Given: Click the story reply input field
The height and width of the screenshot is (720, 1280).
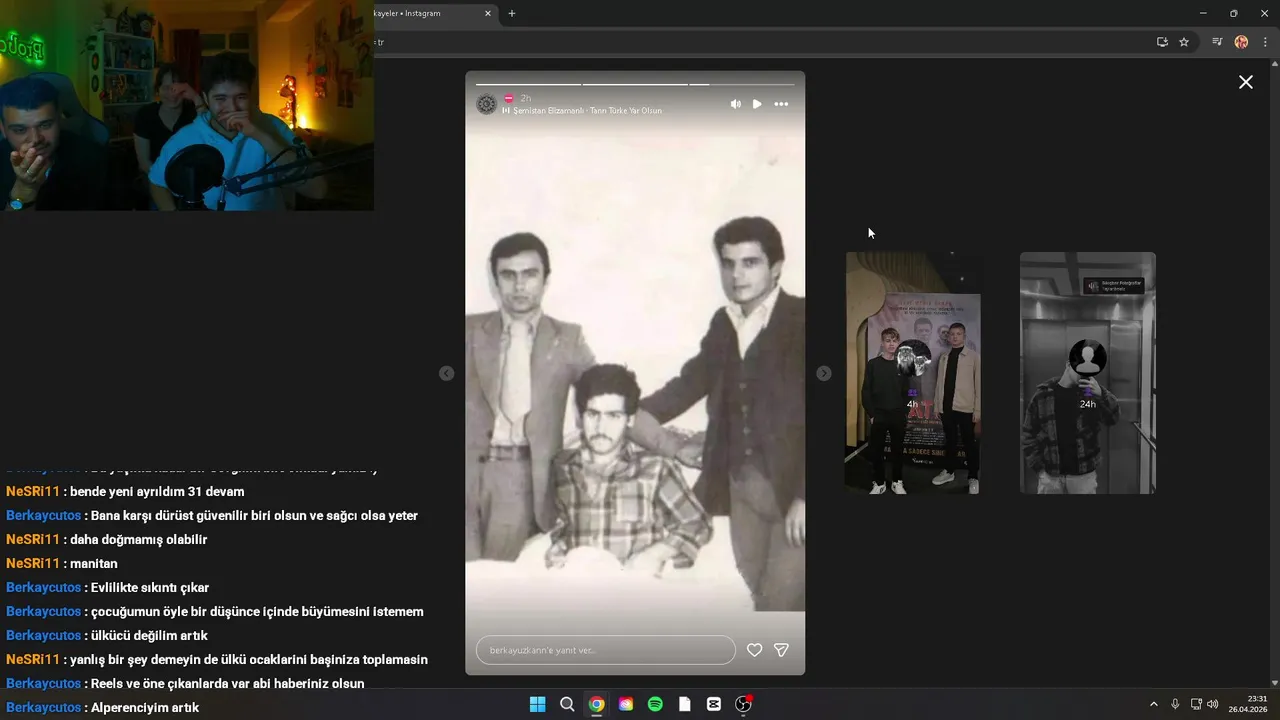Looking at the screenshot, I should pos(606,650).
